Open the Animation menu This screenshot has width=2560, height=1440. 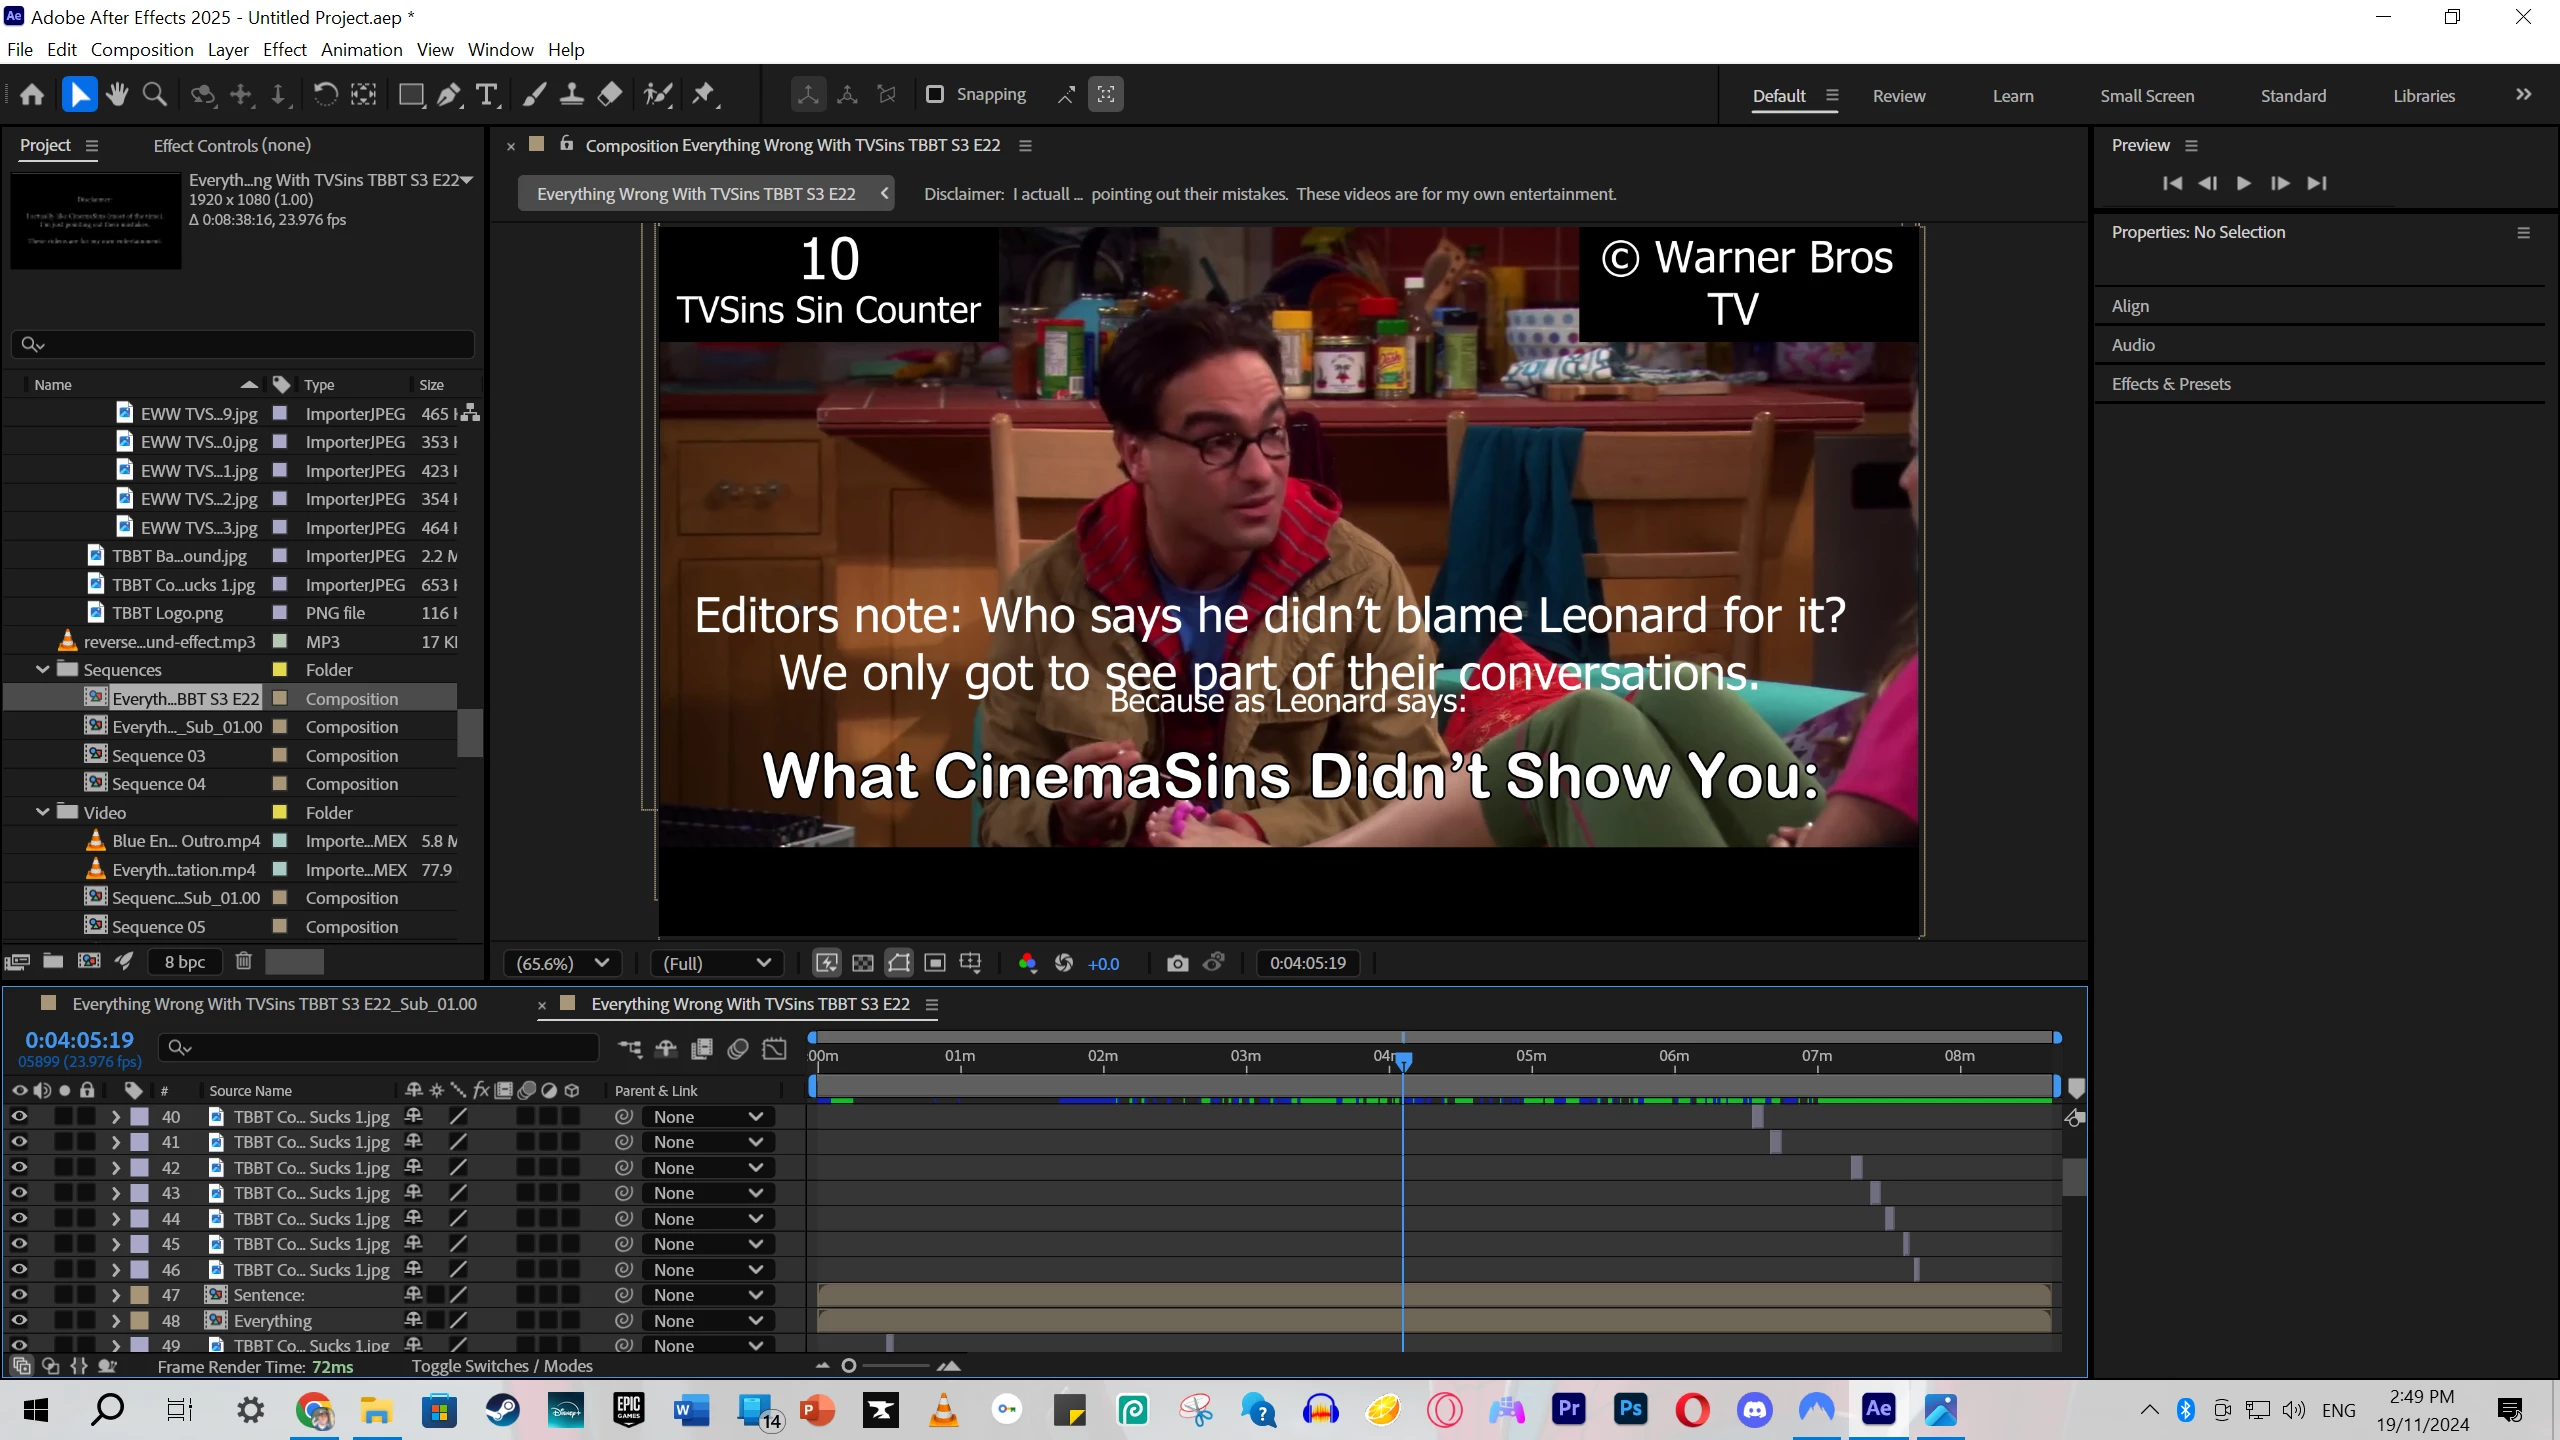click(x=361, y=50)
